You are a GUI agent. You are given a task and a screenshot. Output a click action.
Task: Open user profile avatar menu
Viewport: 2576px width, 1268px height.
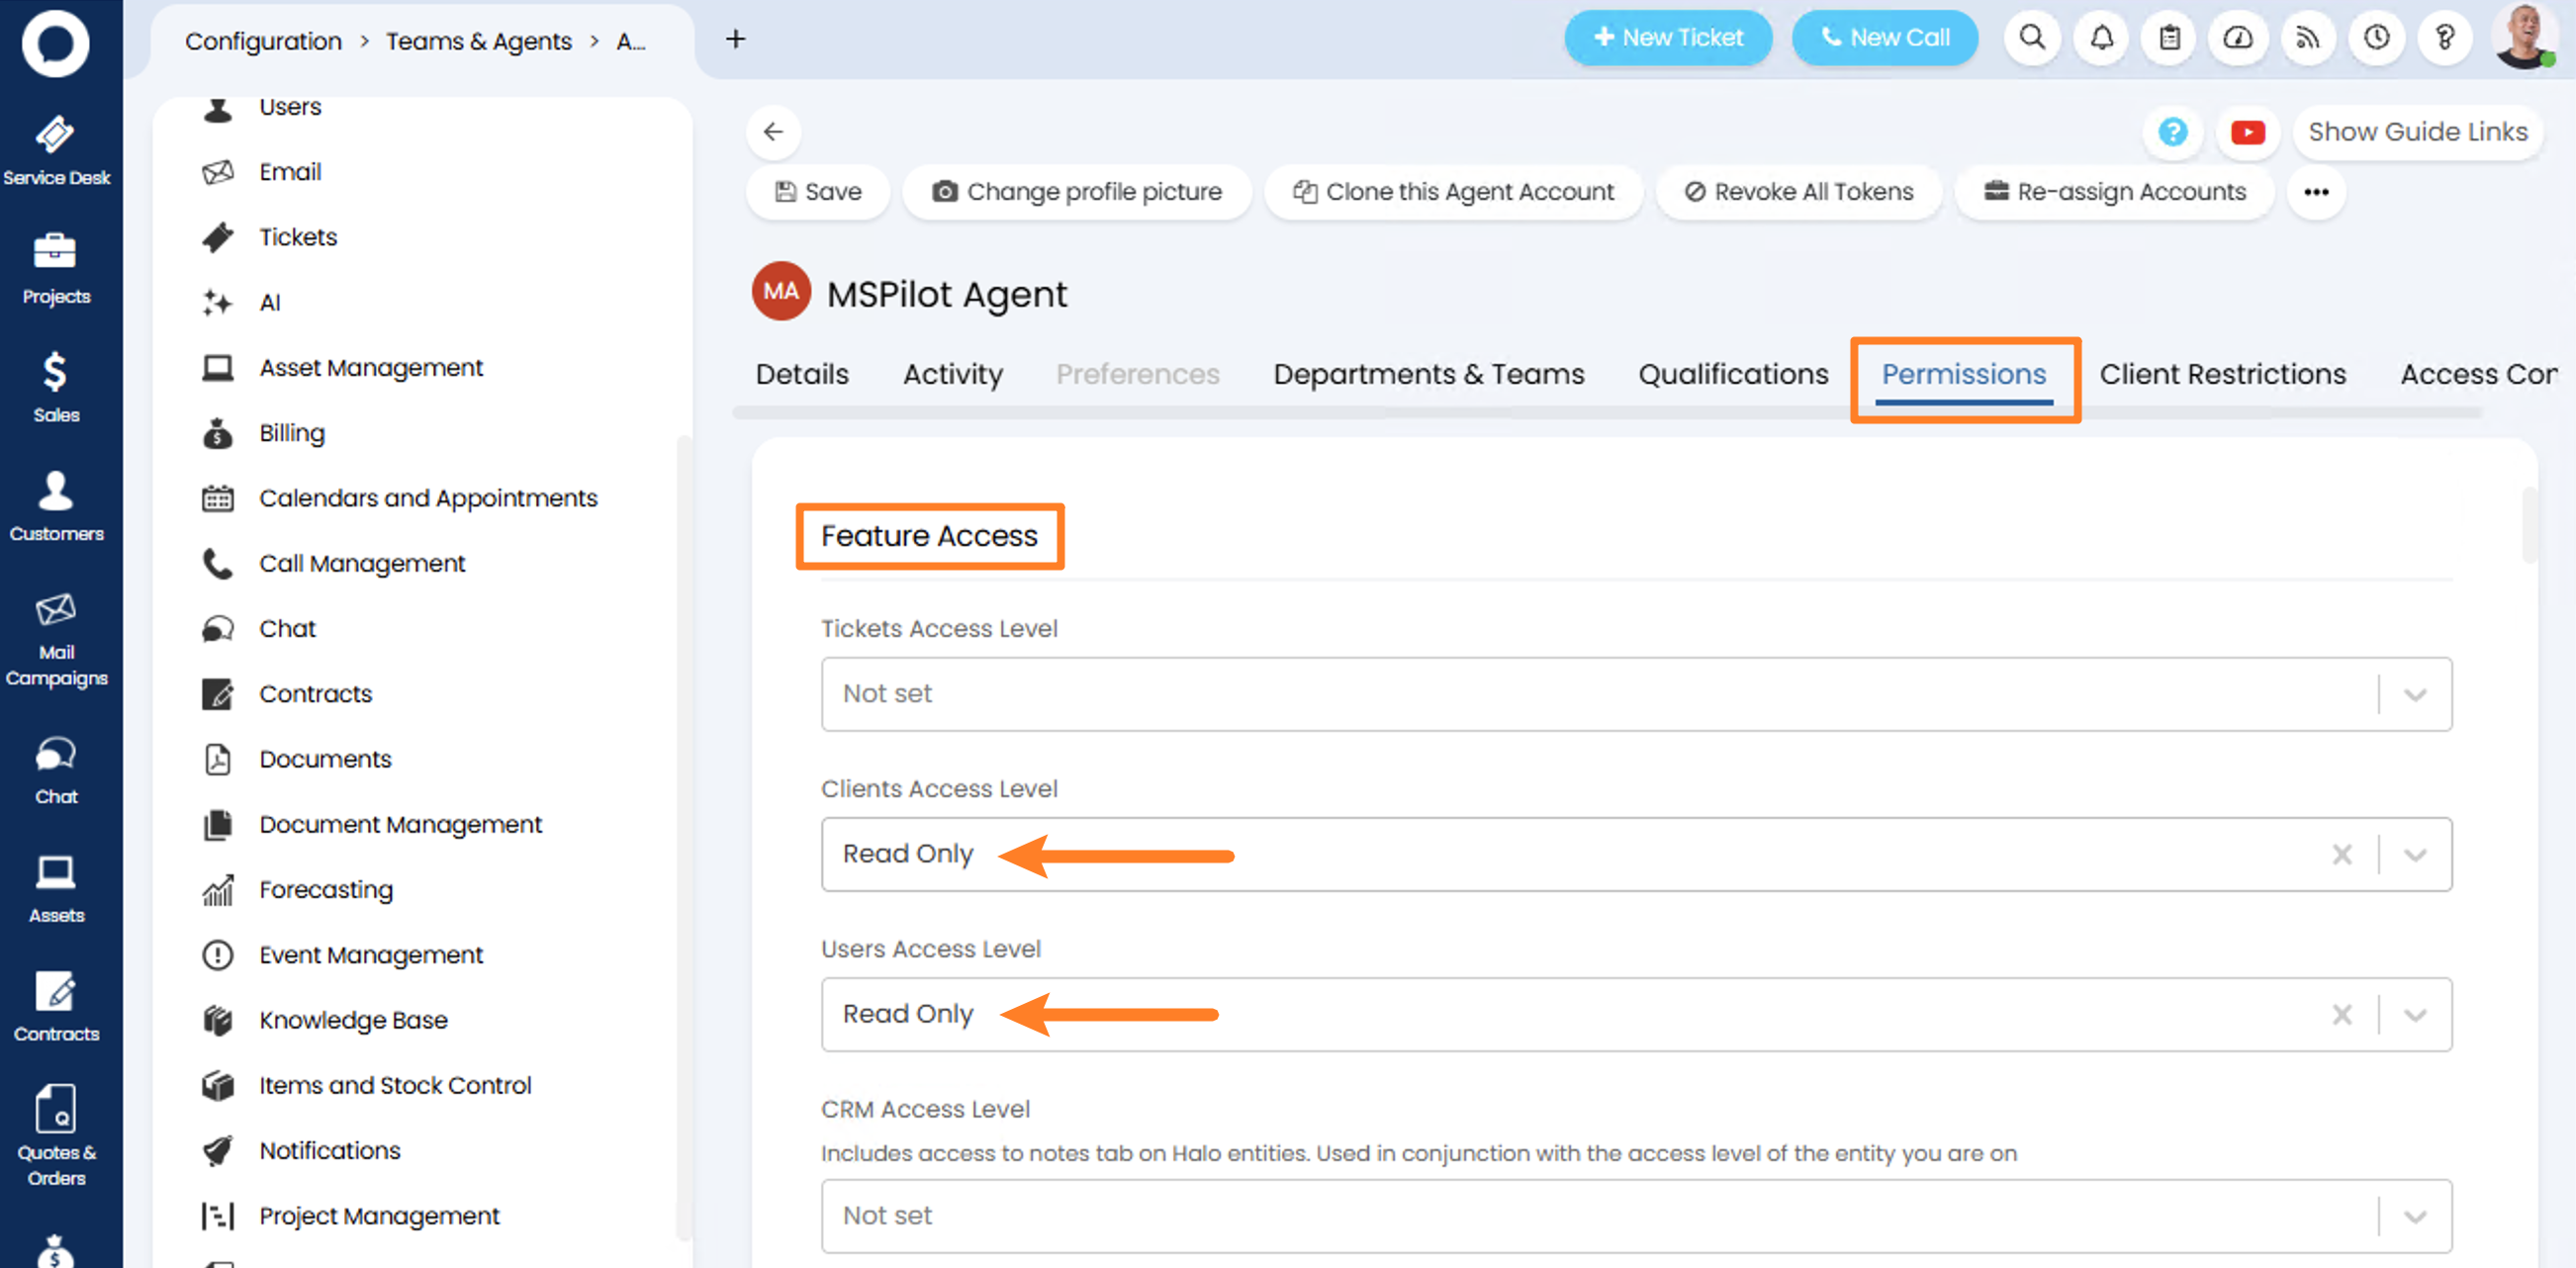point(2525,36)
